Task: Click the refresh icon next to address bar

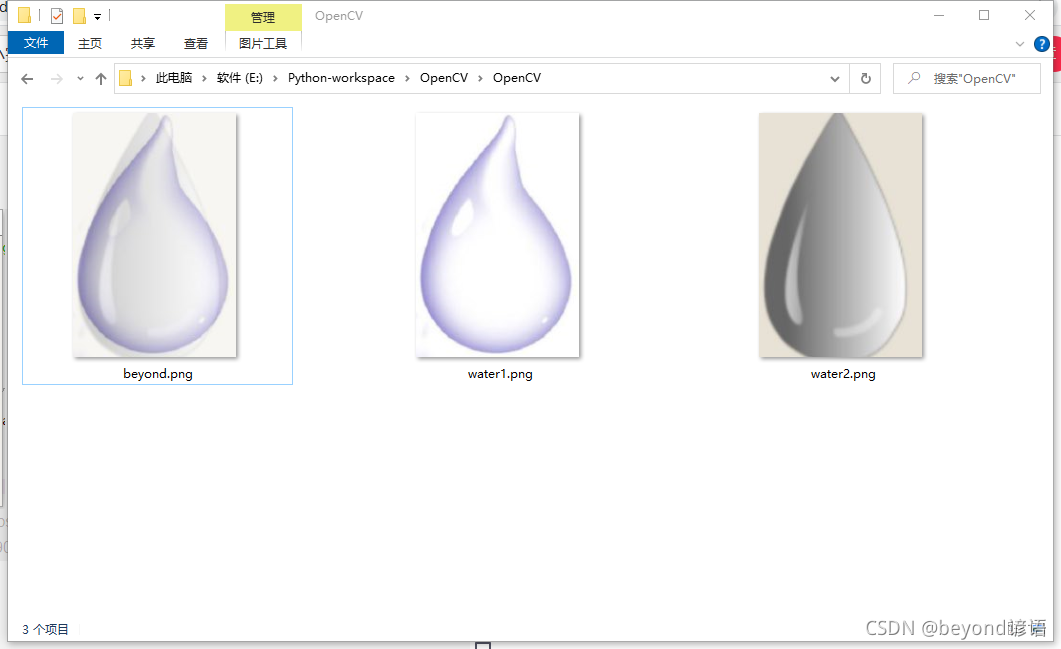Action: coord(864,78)
